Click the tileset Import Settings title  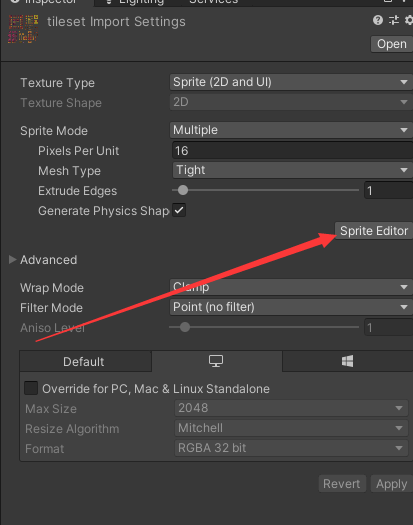[116, 22]
